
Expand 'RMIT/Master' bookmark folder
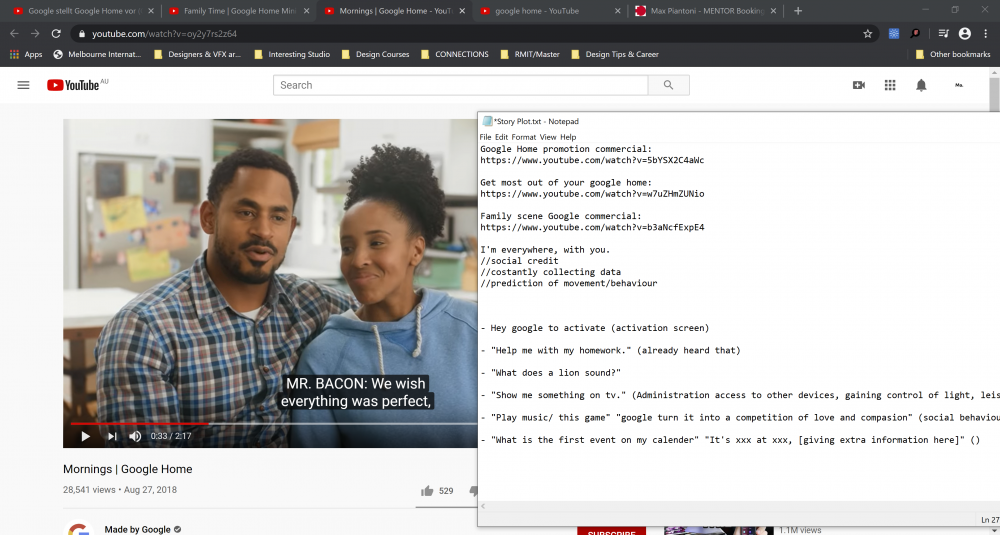531,54
